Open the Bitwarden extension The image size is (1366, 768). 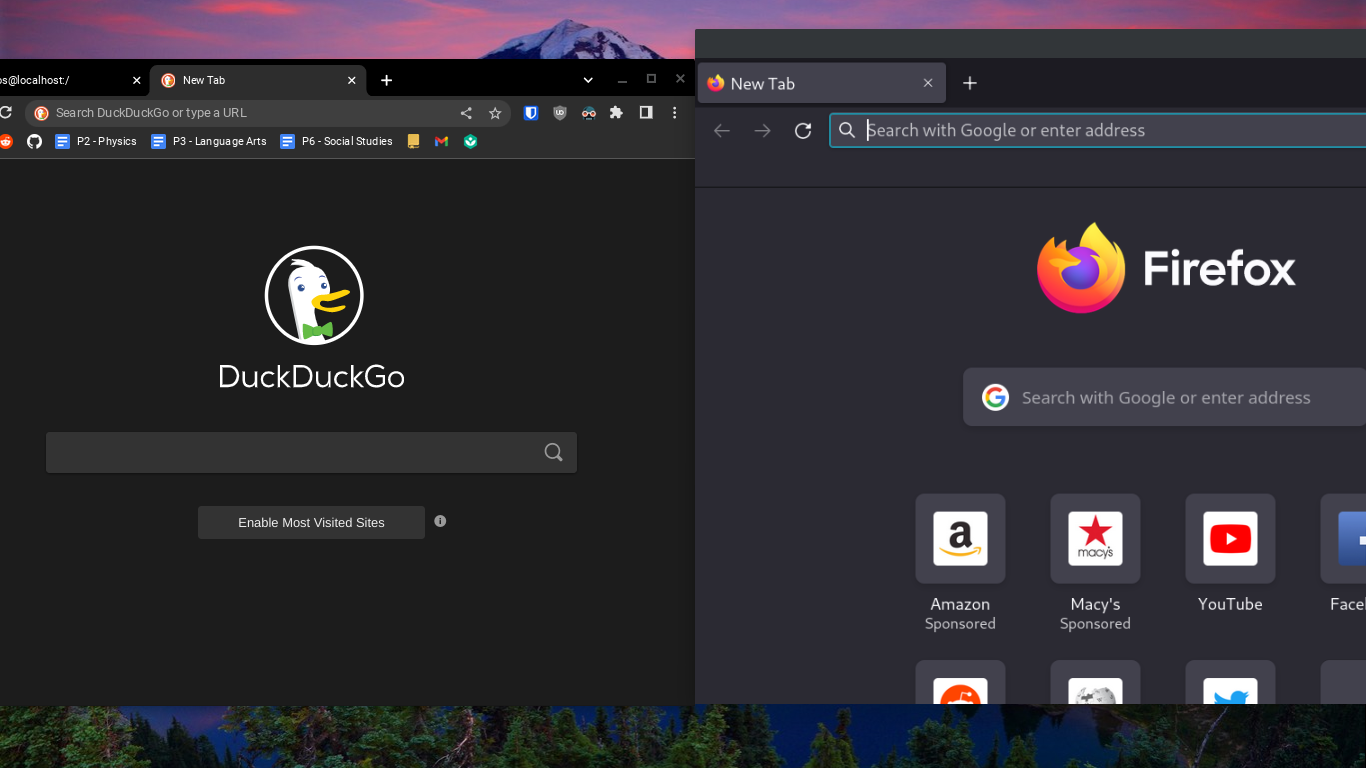[531, 113]
